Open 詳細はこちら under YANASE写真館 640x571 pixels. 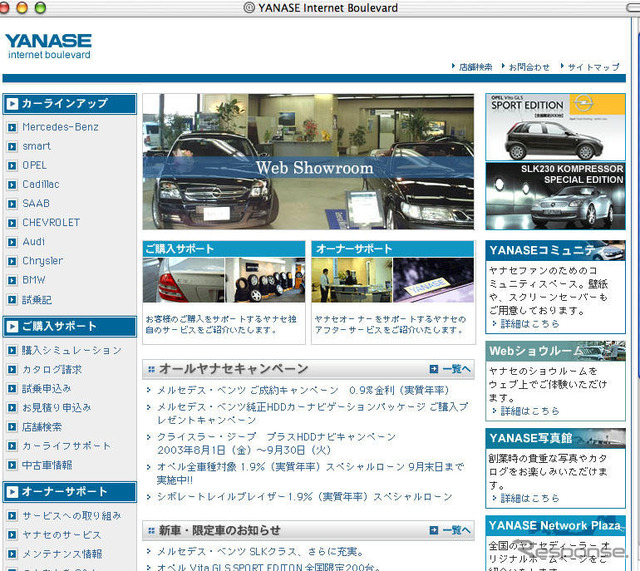click(x=530, y=498)
